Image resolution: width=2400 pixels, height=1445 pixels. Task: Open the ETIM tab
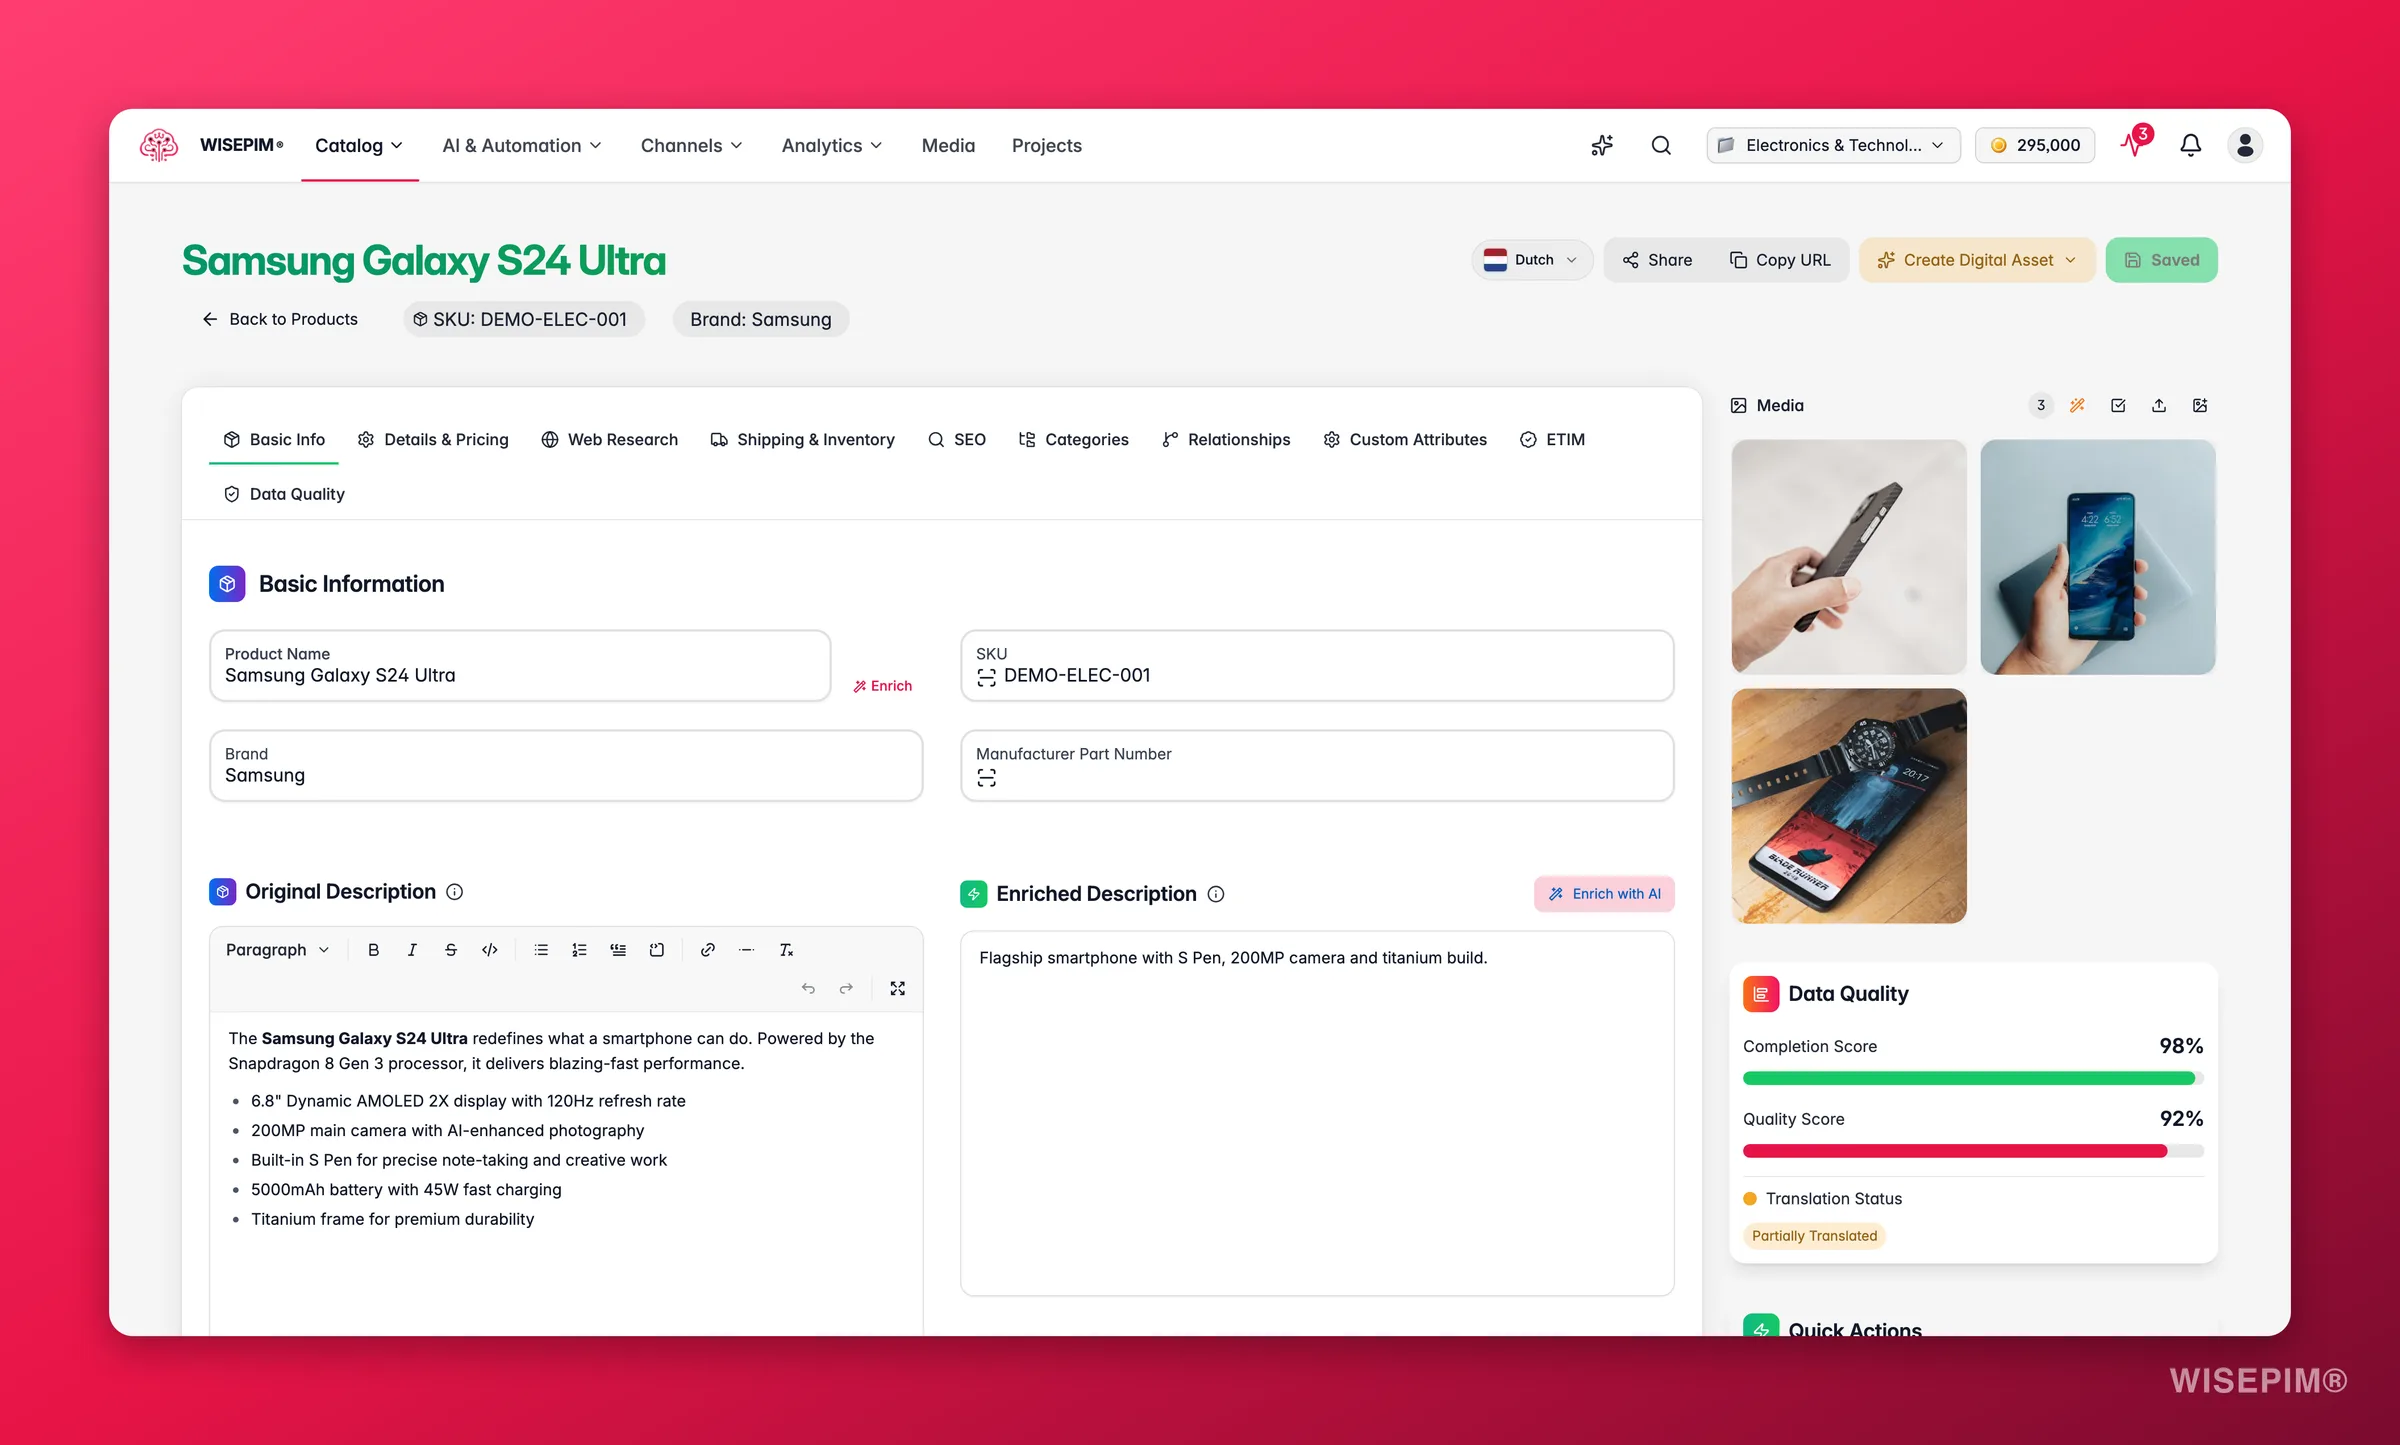(x=1552, y=439)
